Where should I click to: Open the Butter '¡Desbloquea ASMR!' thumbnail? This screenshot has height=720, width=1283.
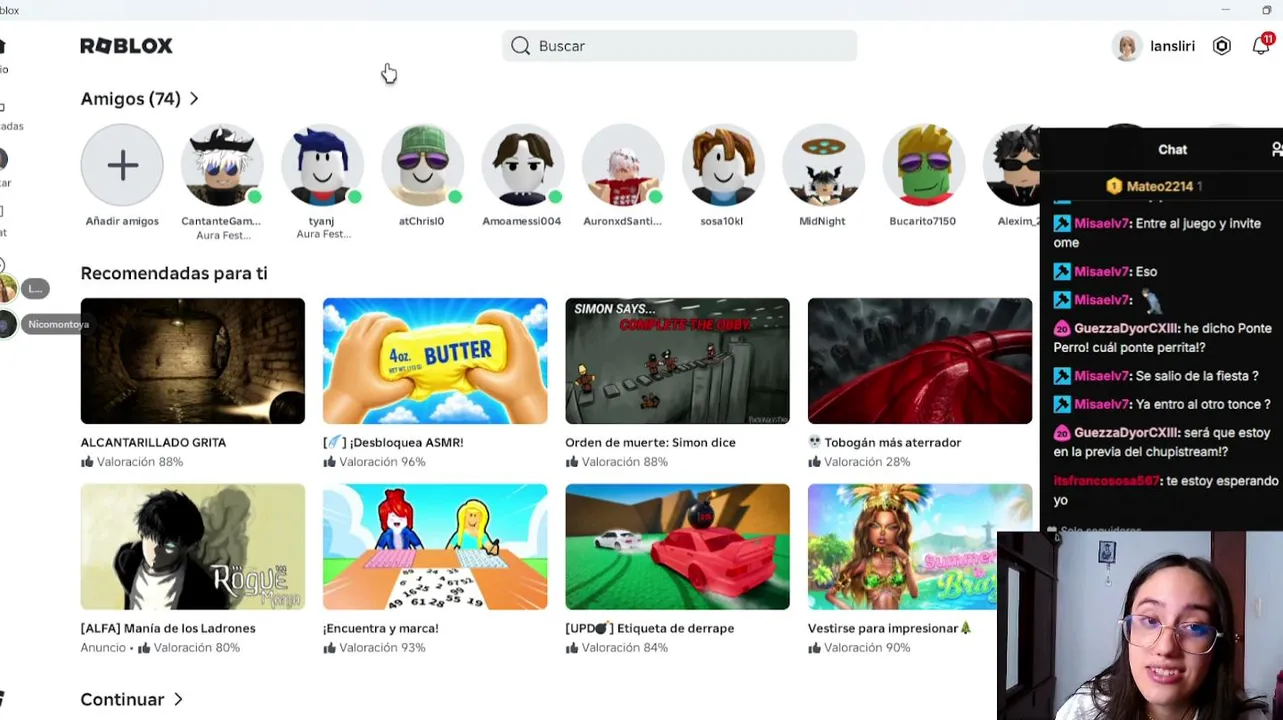(435, 361)
